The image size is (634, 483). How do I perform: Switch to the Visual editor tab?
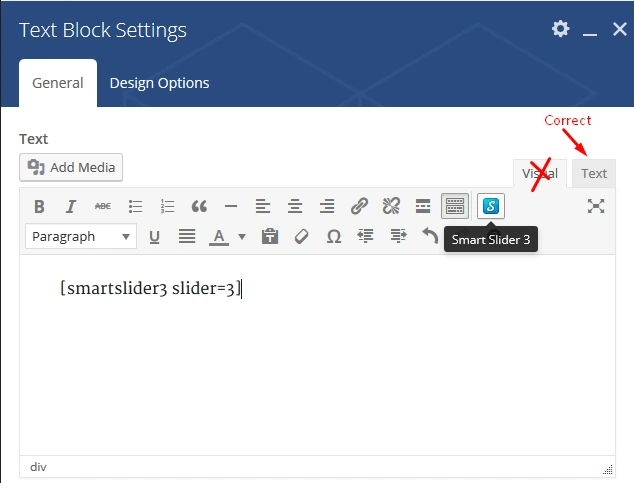coord(540,173)
